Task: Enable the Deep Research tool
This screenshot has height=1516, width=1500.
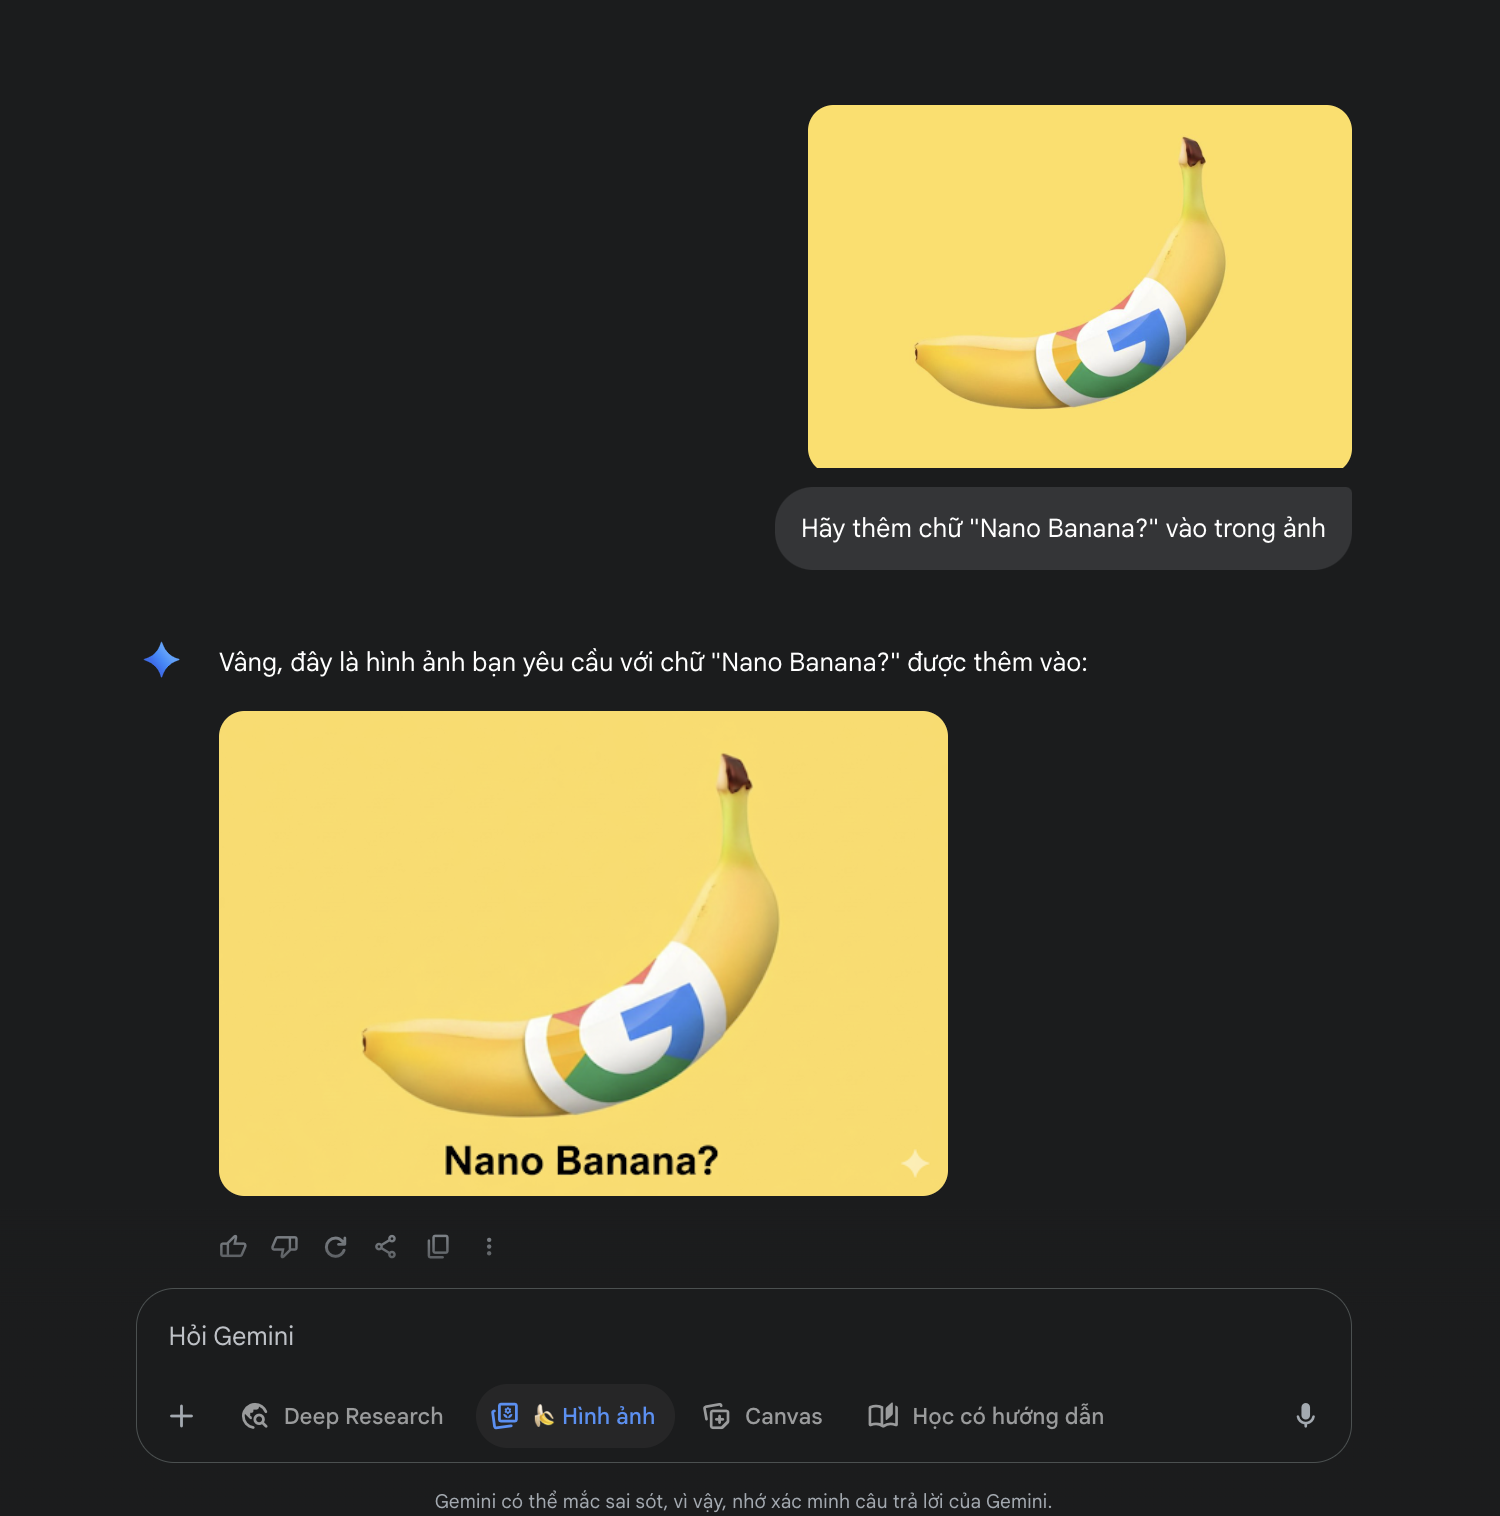Action: point(342,1416)
